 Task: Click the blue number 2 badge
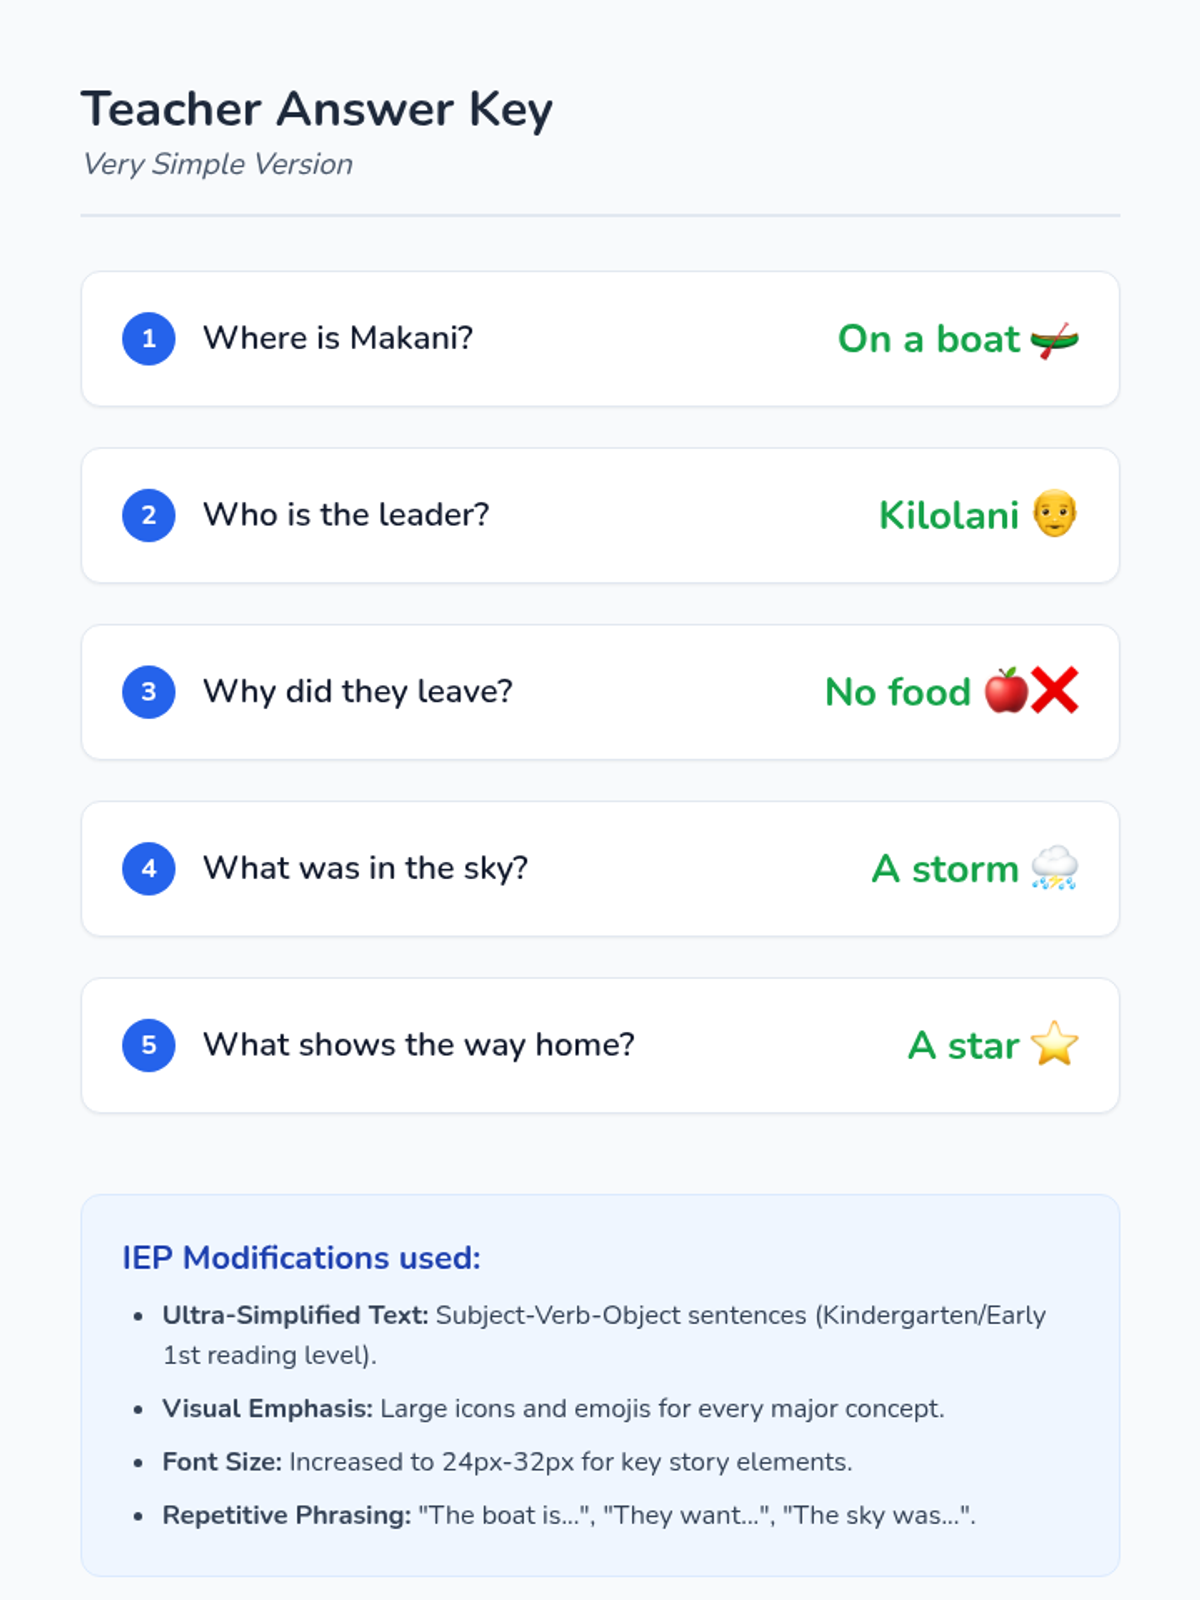[x=149, y=515]
